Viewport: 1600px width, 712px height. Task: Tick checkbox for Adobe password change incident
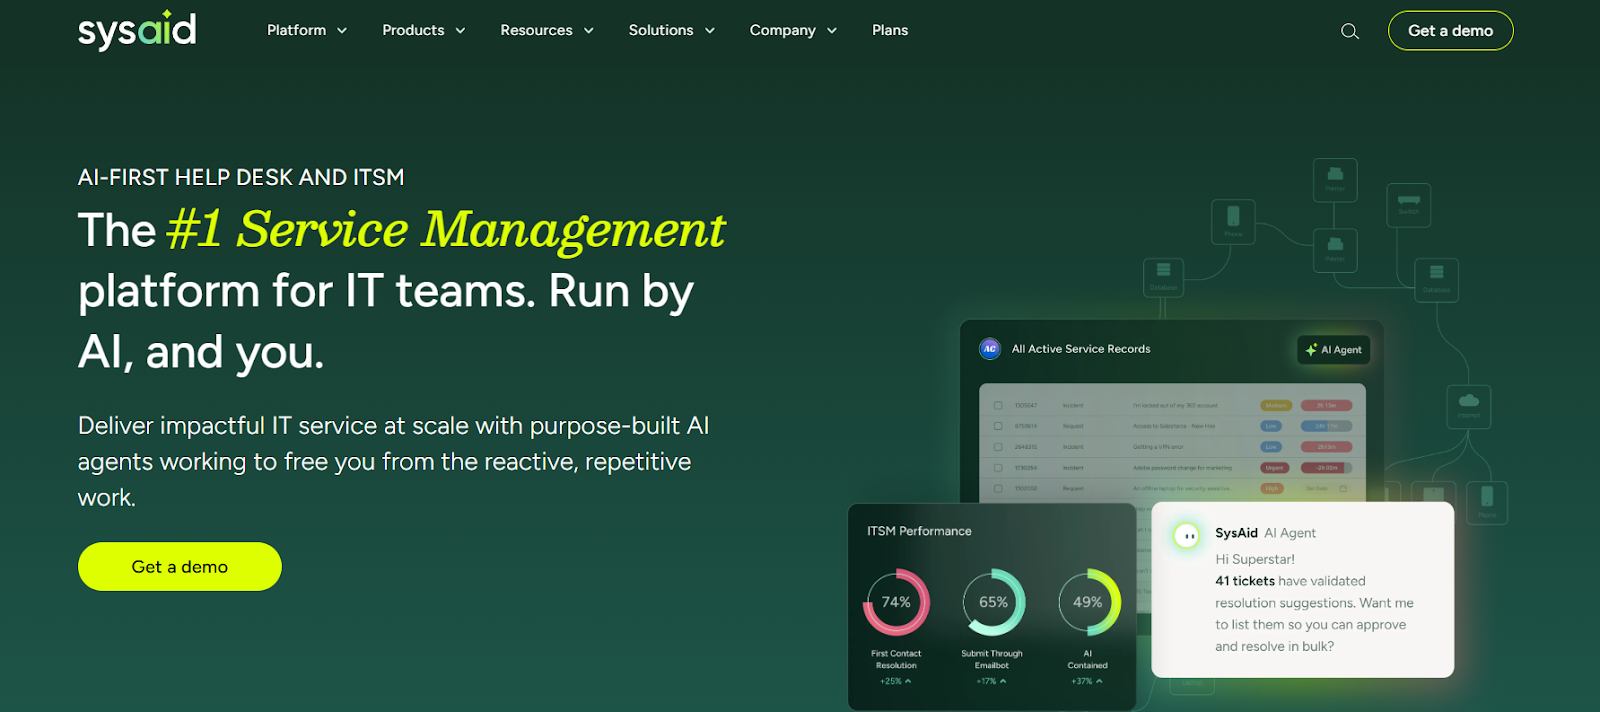coord(998,468)
